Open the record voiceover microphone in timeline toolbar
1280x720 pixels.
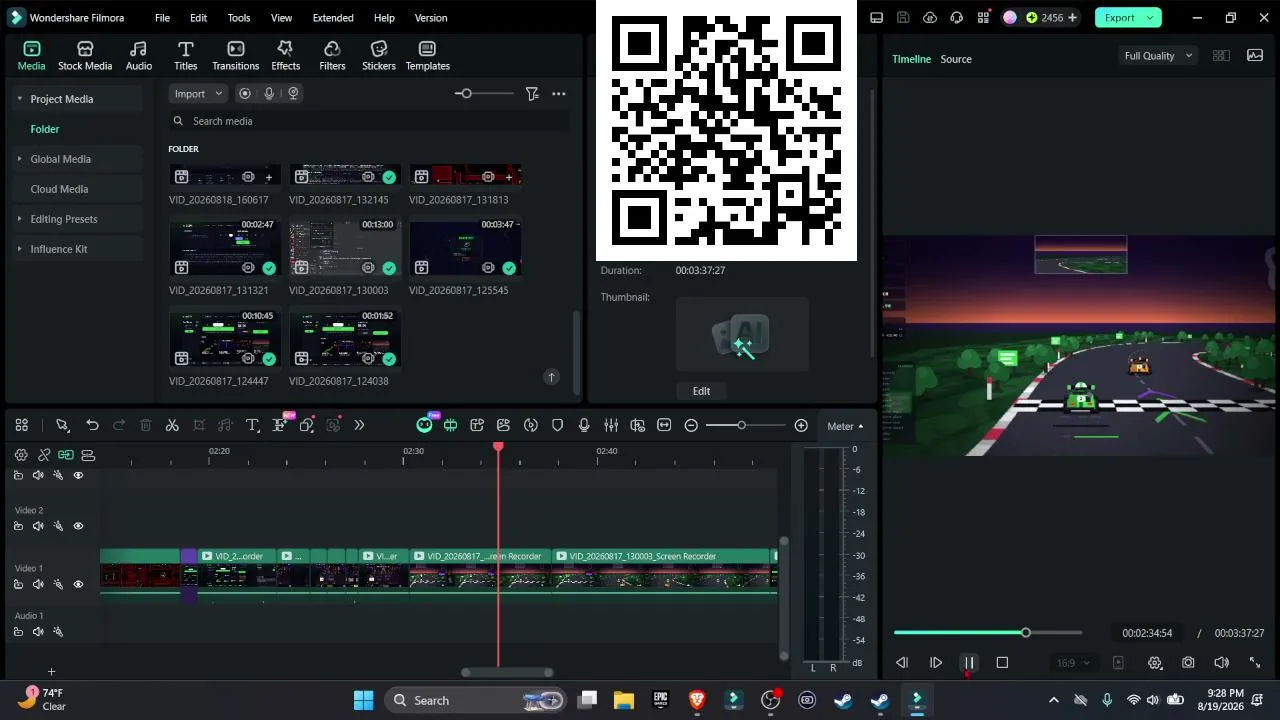tap(584, 425)
